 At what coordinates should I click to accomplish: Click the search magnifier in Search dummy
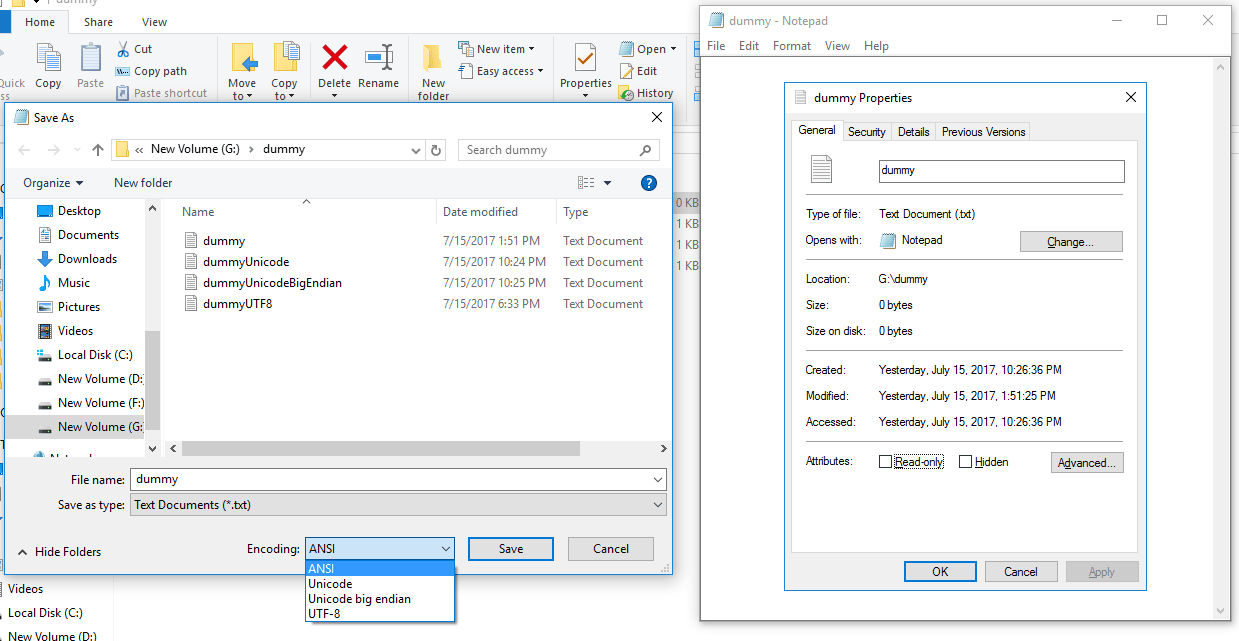646,150
